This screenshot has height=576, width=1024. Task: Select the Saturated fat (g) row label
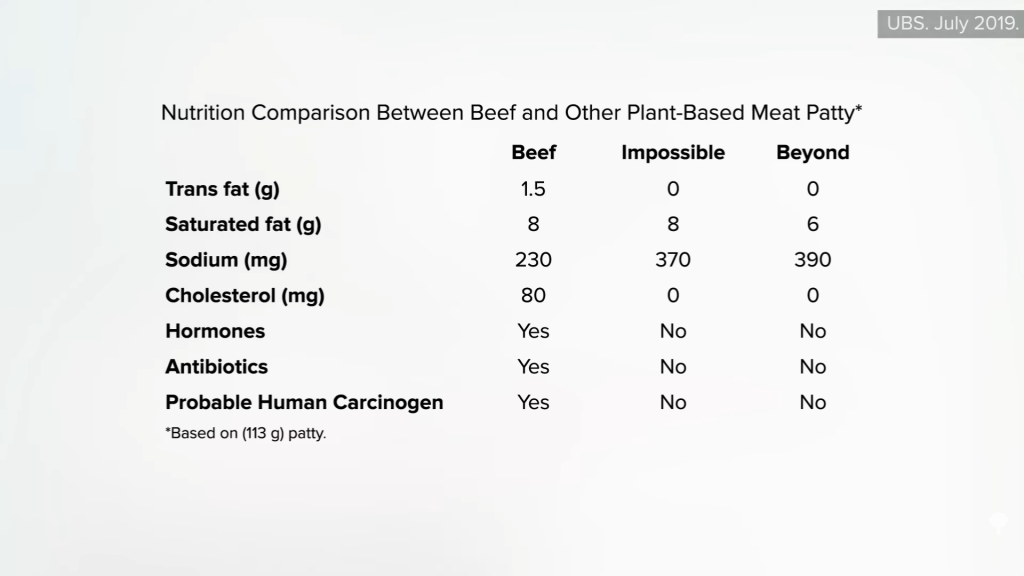pyautogui.click(x=243, y=225)
